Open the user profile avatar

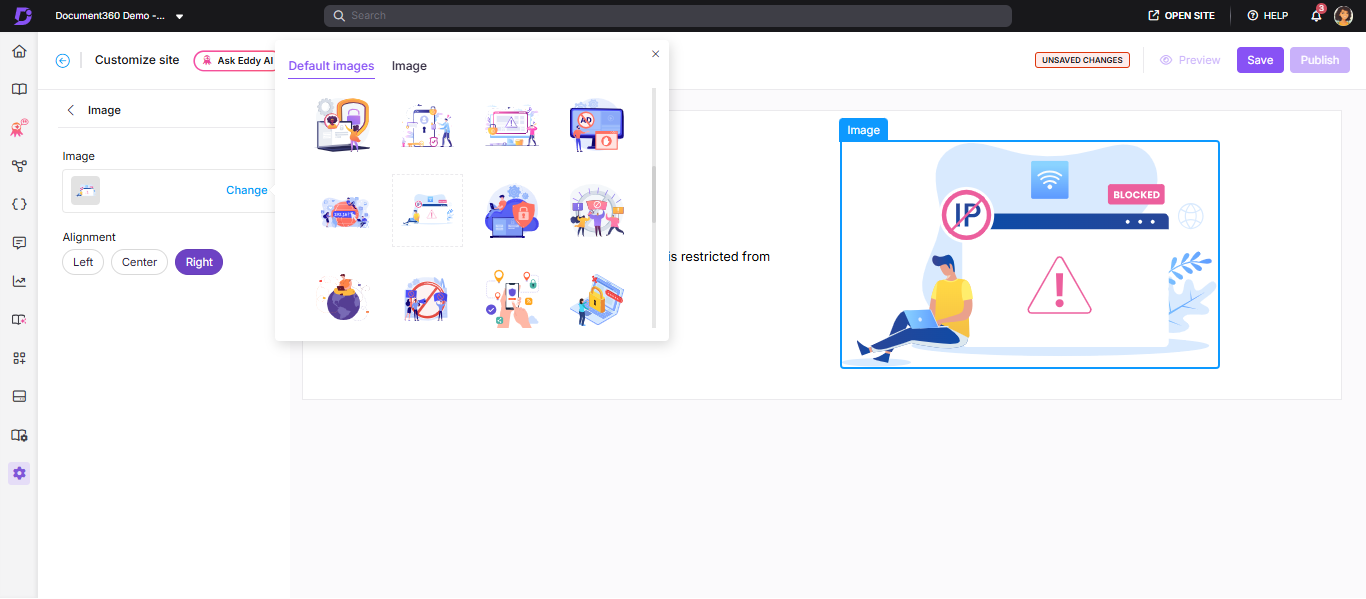click(x=1343, y=16)
